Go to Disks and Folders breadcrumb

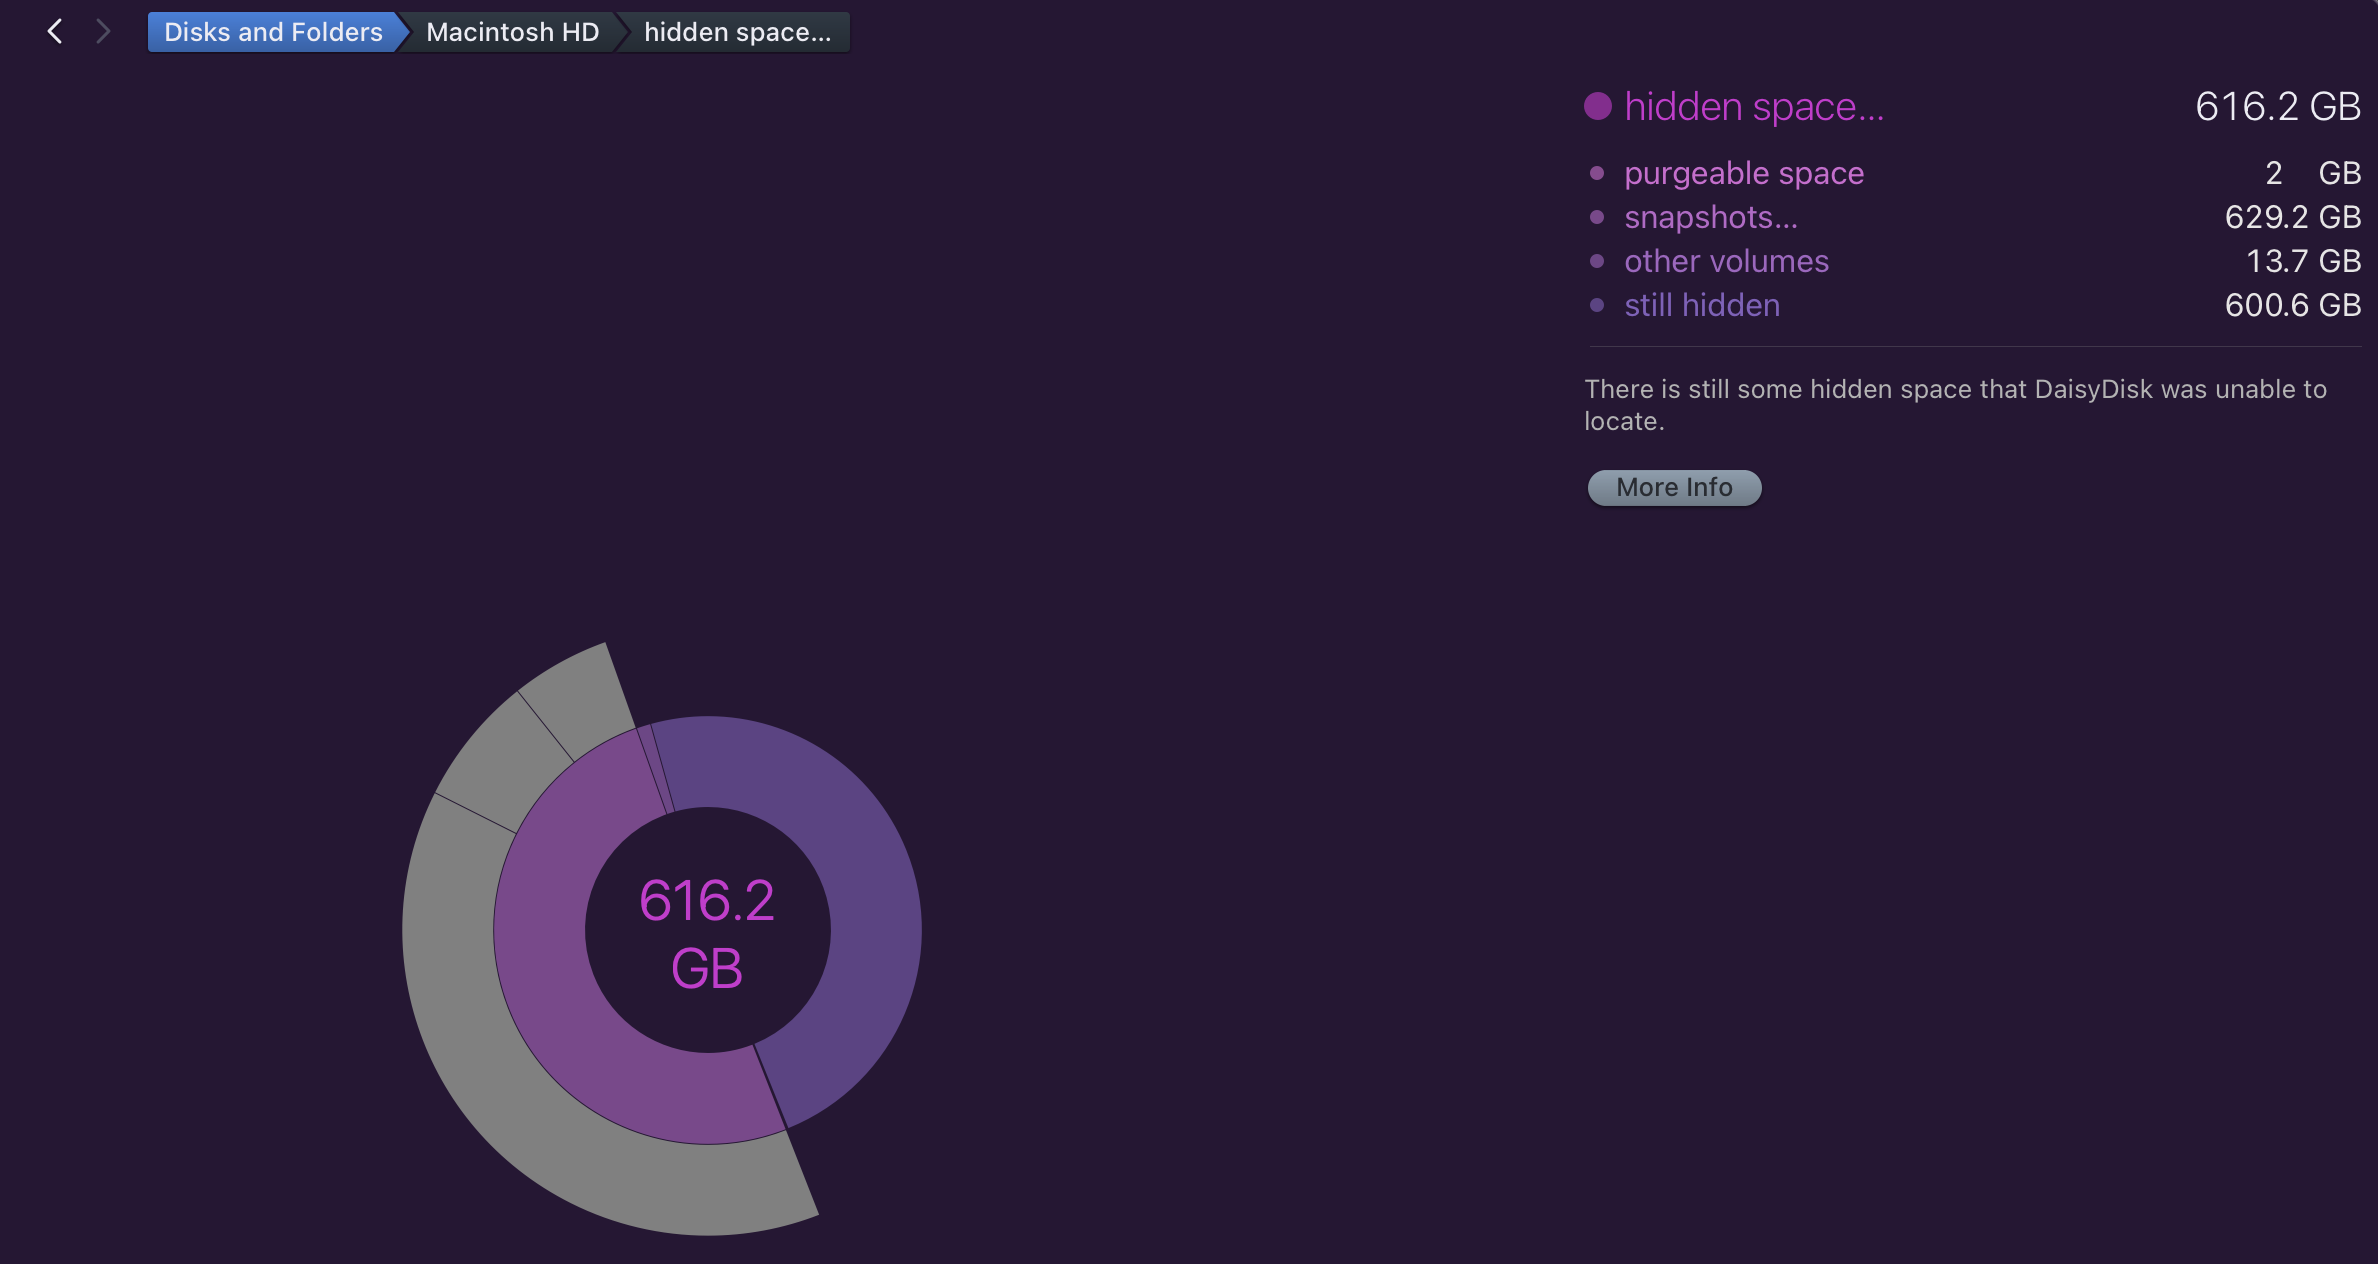click(272, 32)
